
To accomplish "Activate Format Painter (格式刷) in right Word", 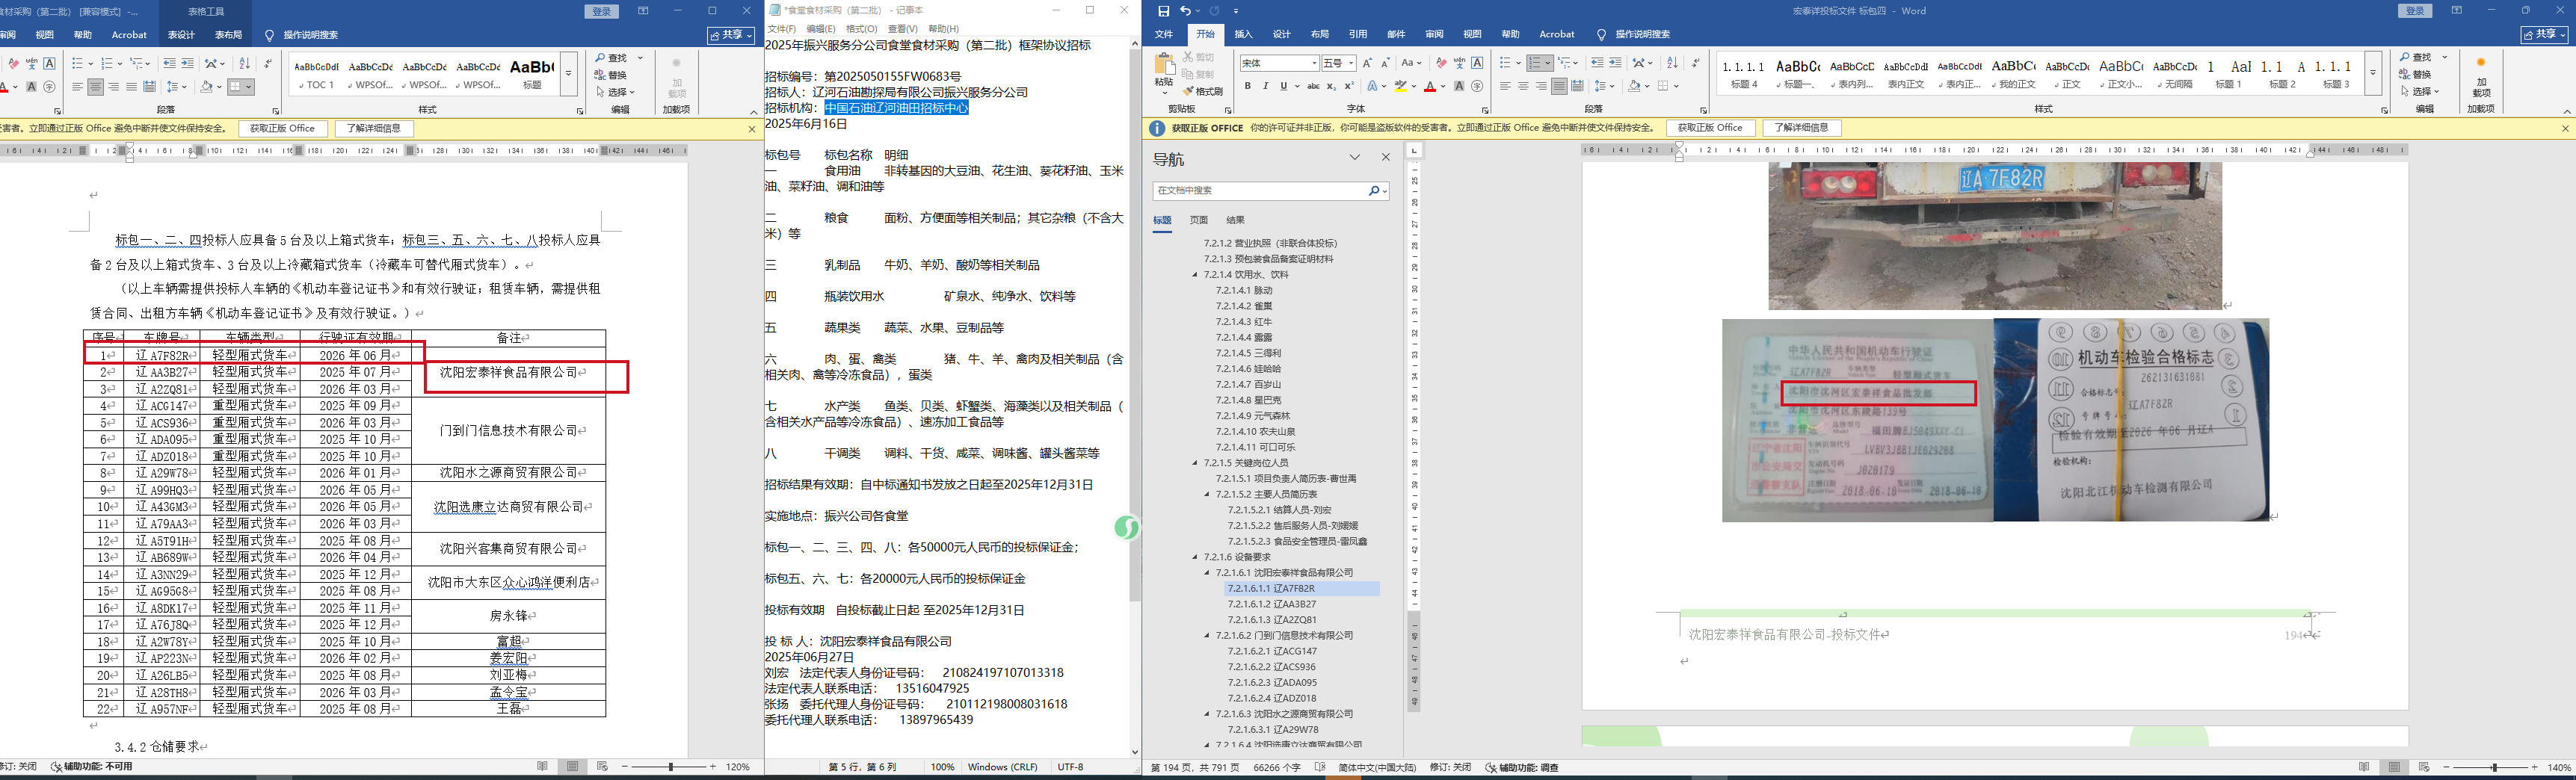I will (1202, 91).
